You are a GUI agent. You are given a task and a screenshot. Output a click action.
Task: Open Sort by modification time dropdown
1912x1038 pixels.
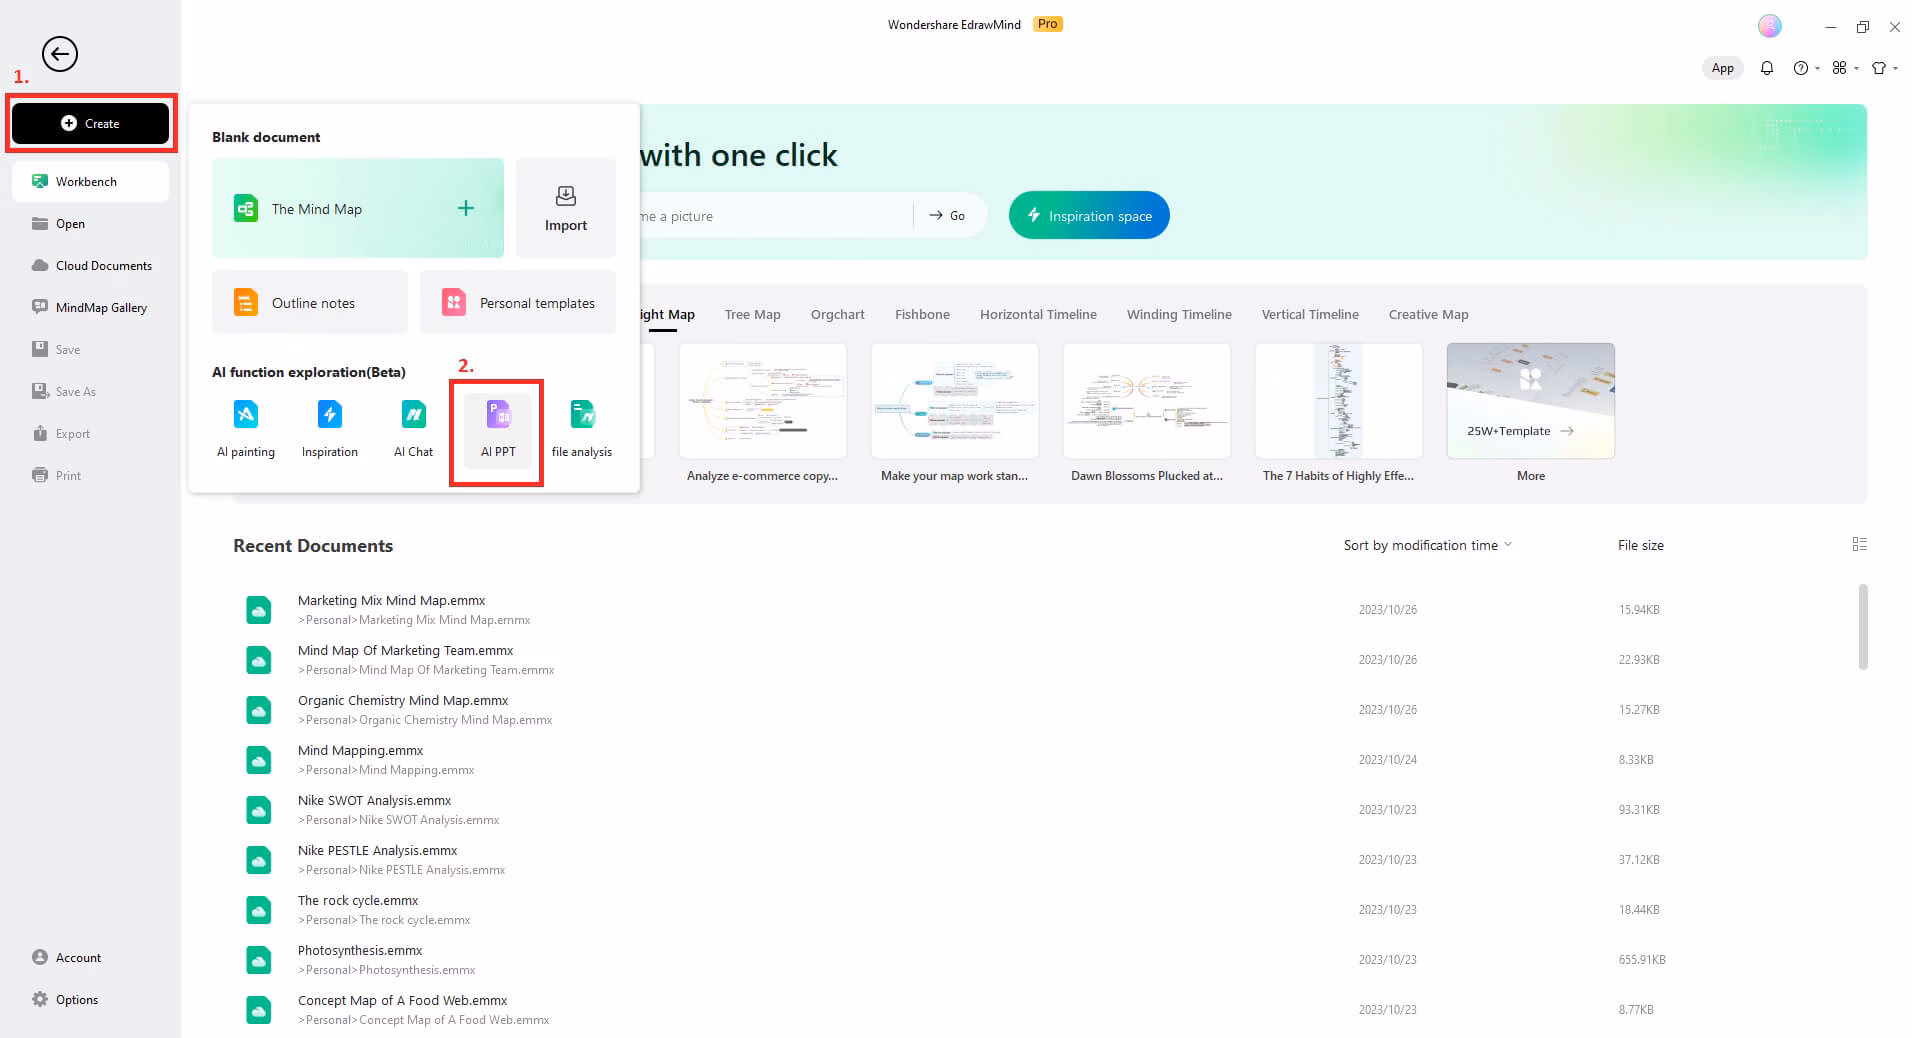1427,545
